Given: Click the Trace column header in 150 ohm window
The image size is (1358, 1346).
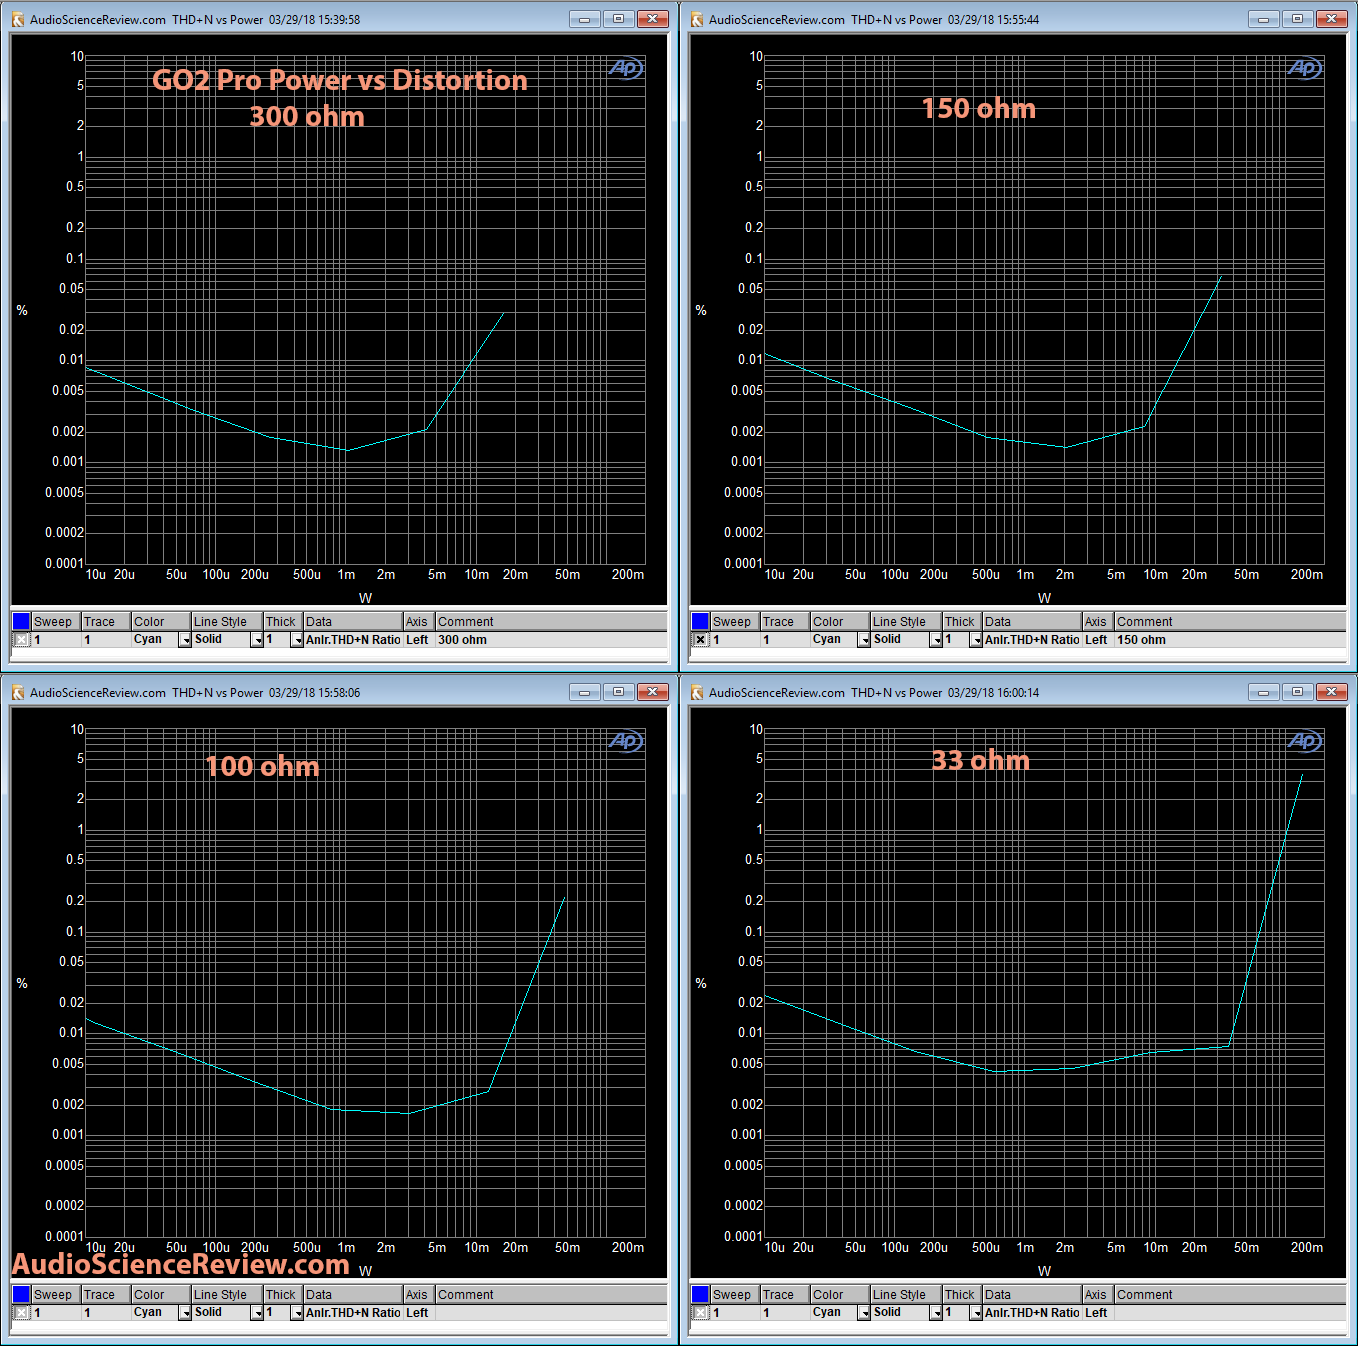Looking at the screenshot, I should 785,622.
